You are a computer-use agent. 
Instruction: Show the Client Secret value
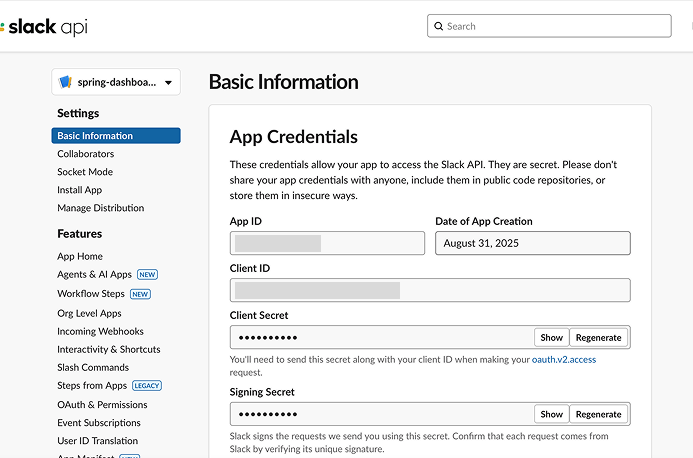tap(551, 337)
